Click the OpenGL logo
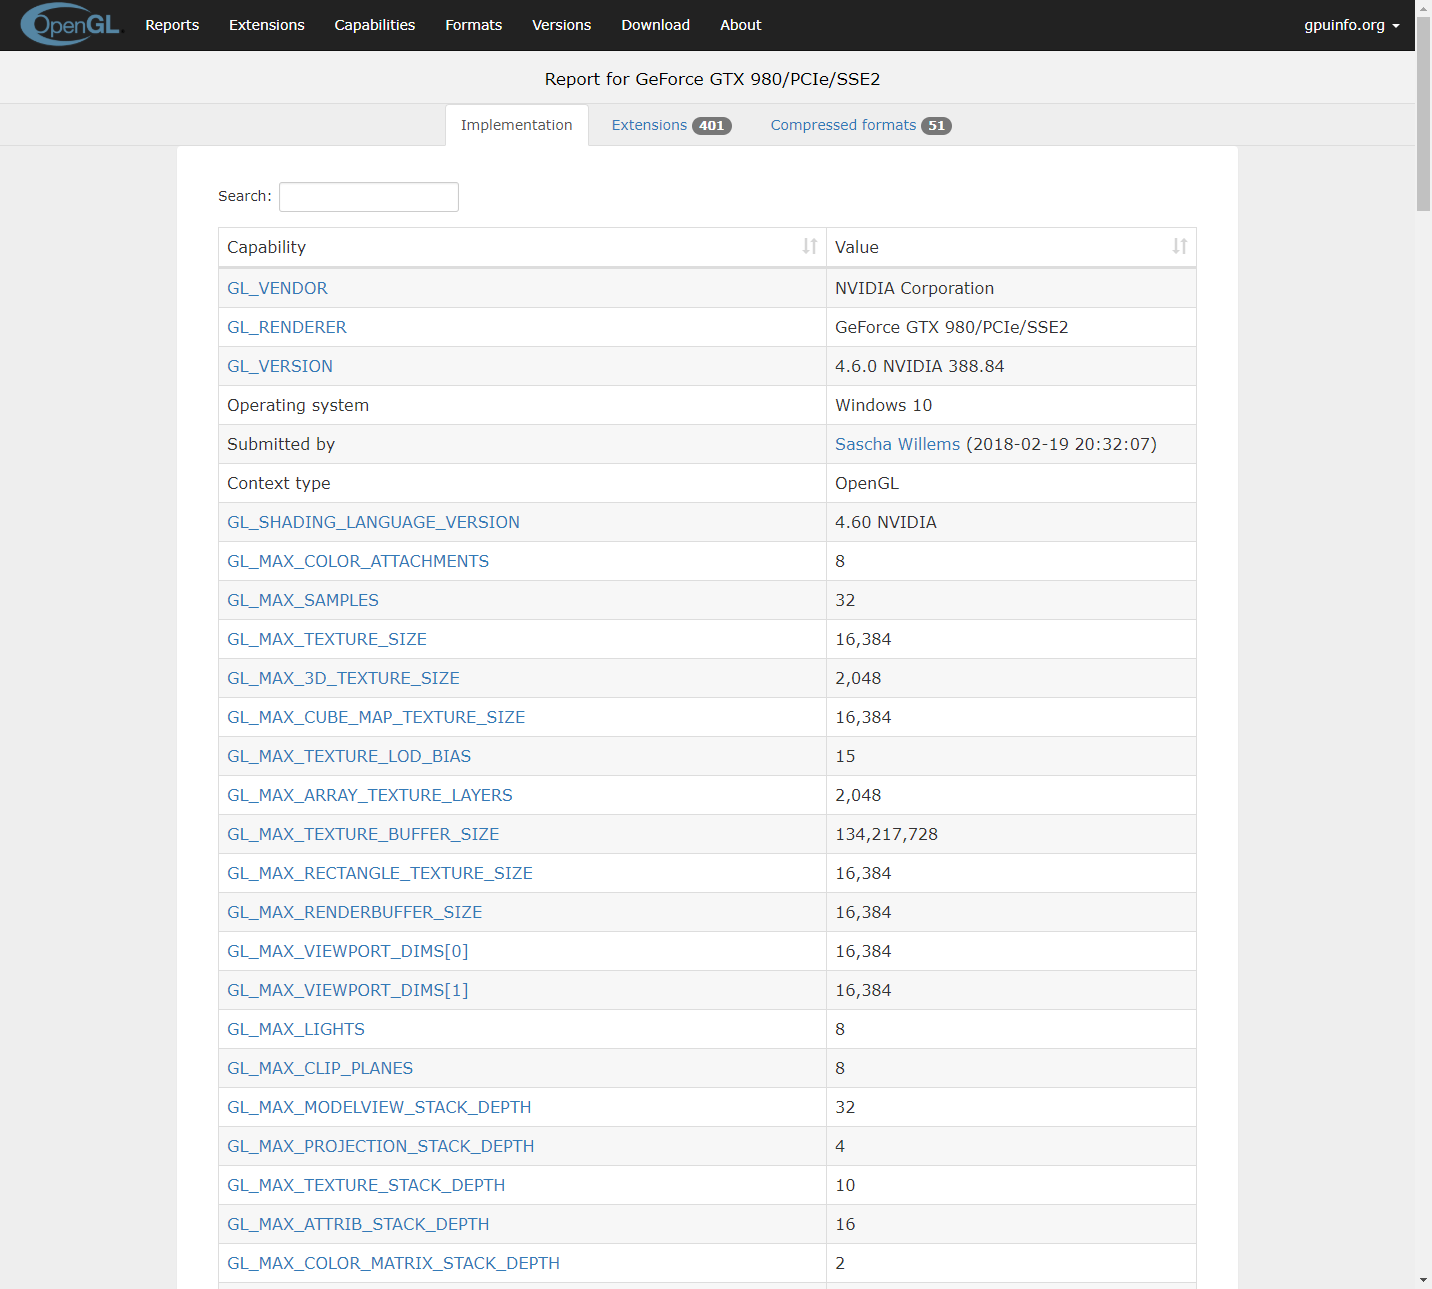Image resolution: width=1432 pixels, height=1289 pixels. pos(70,25)
